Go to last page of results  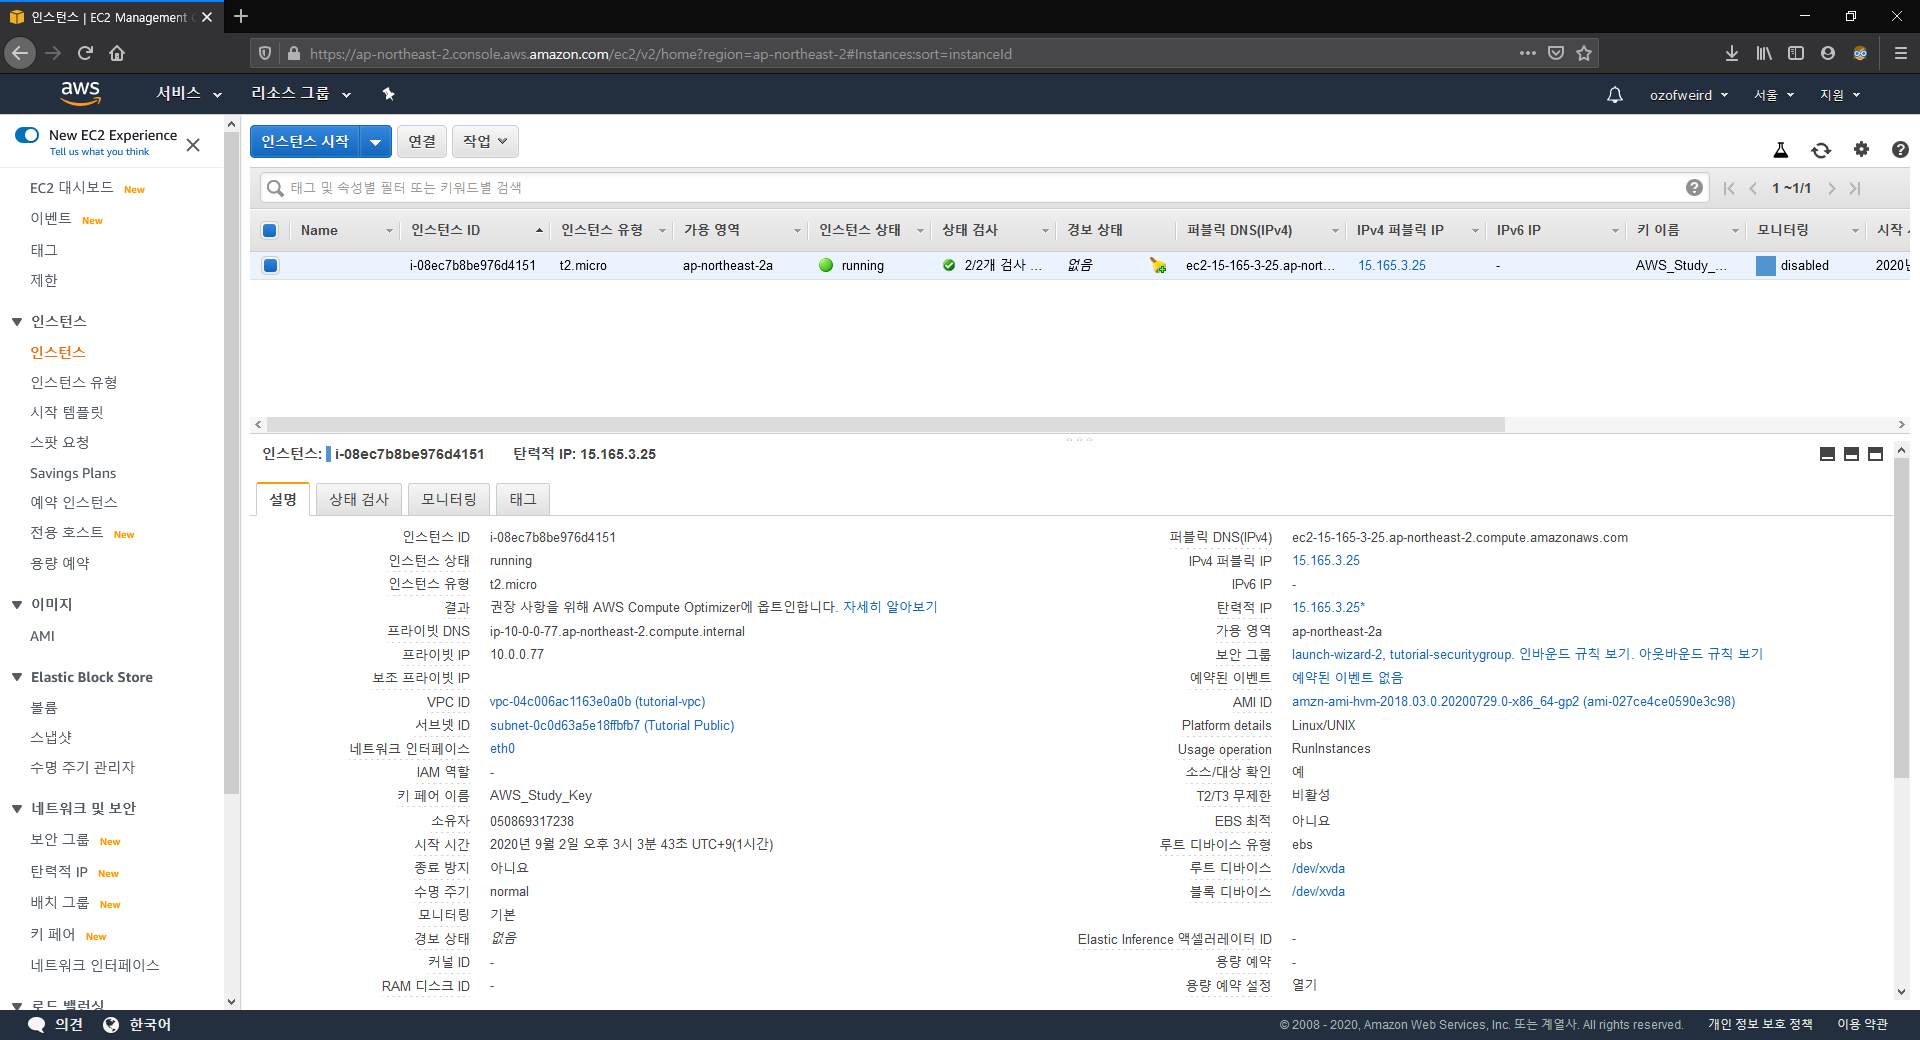[x=1855, y=188]
